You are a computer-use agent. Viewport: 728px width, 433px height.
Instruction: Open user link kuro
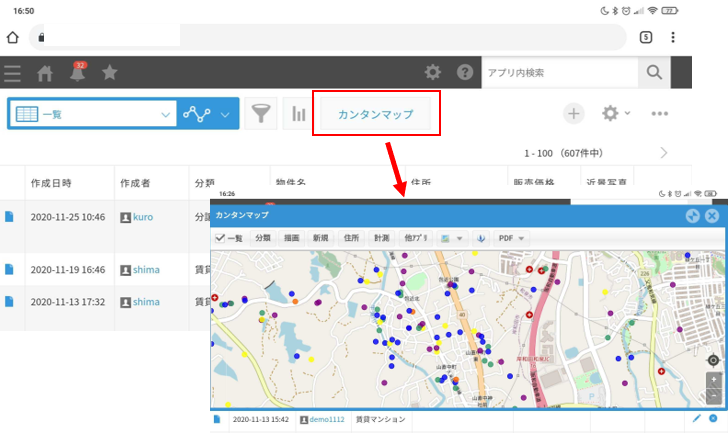point(143,217)
